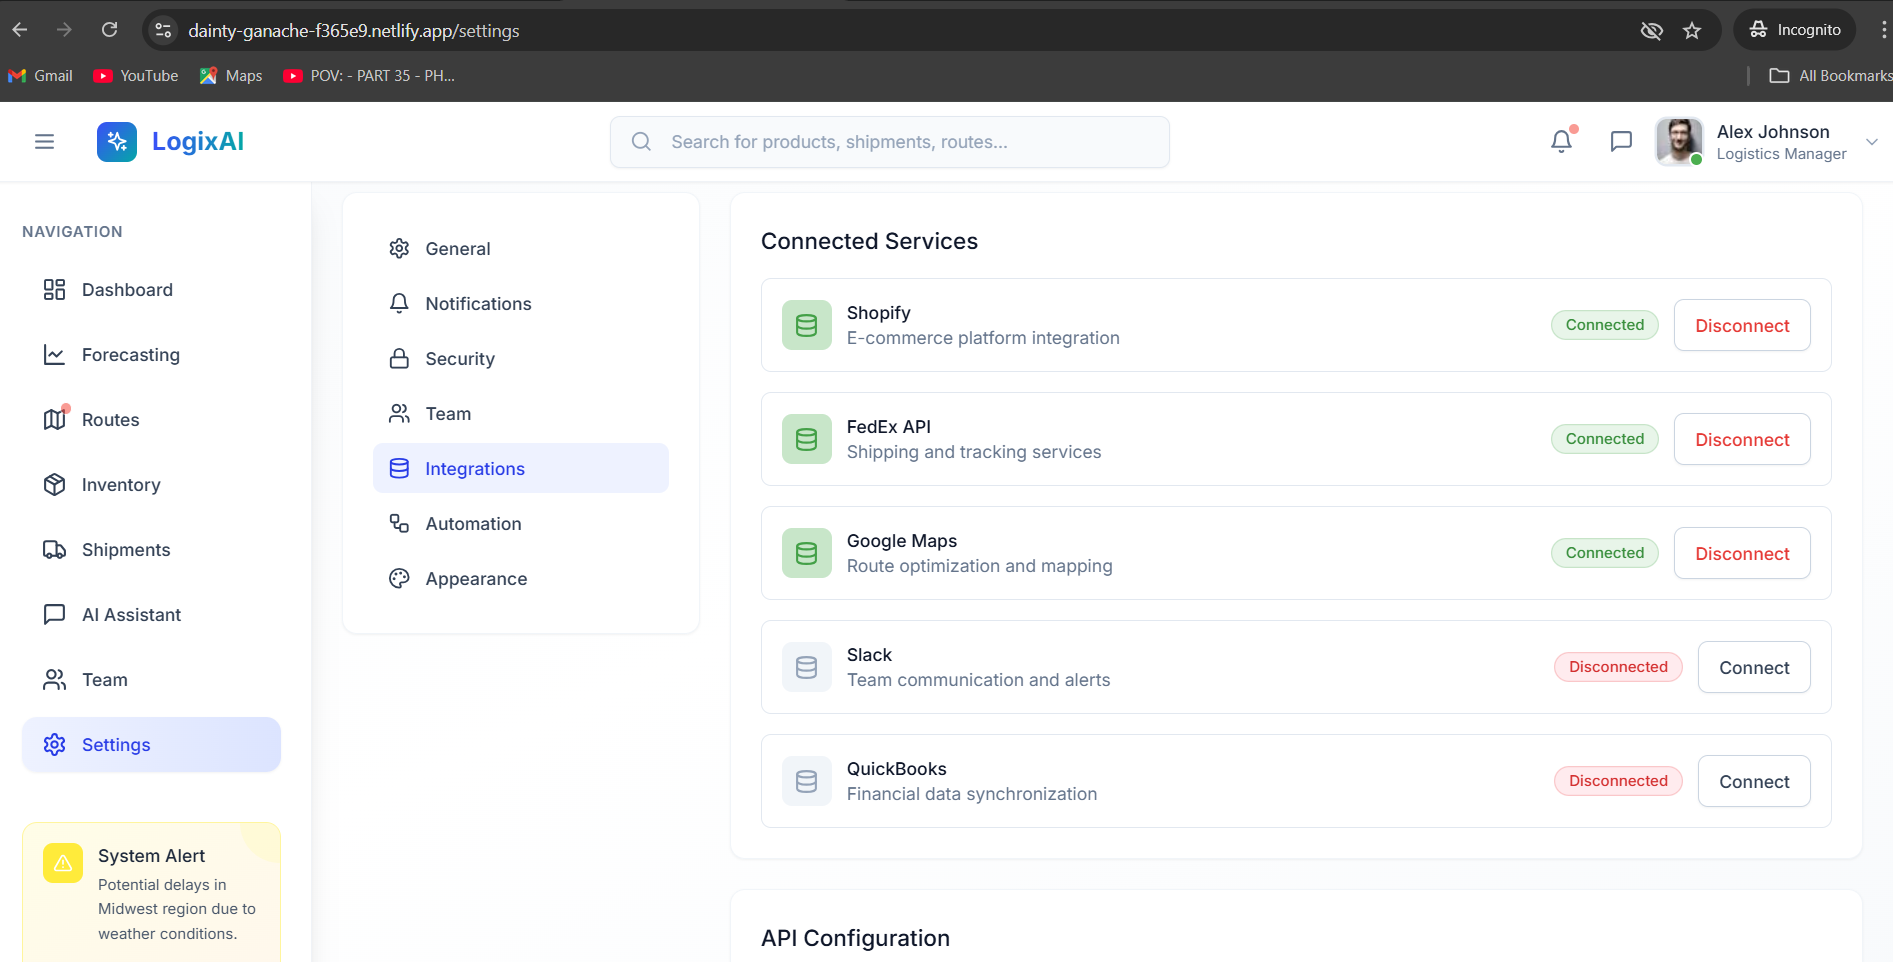1893x962 pixels.
Task: Click the Incognito profile button
Action: click(1795, 30)
